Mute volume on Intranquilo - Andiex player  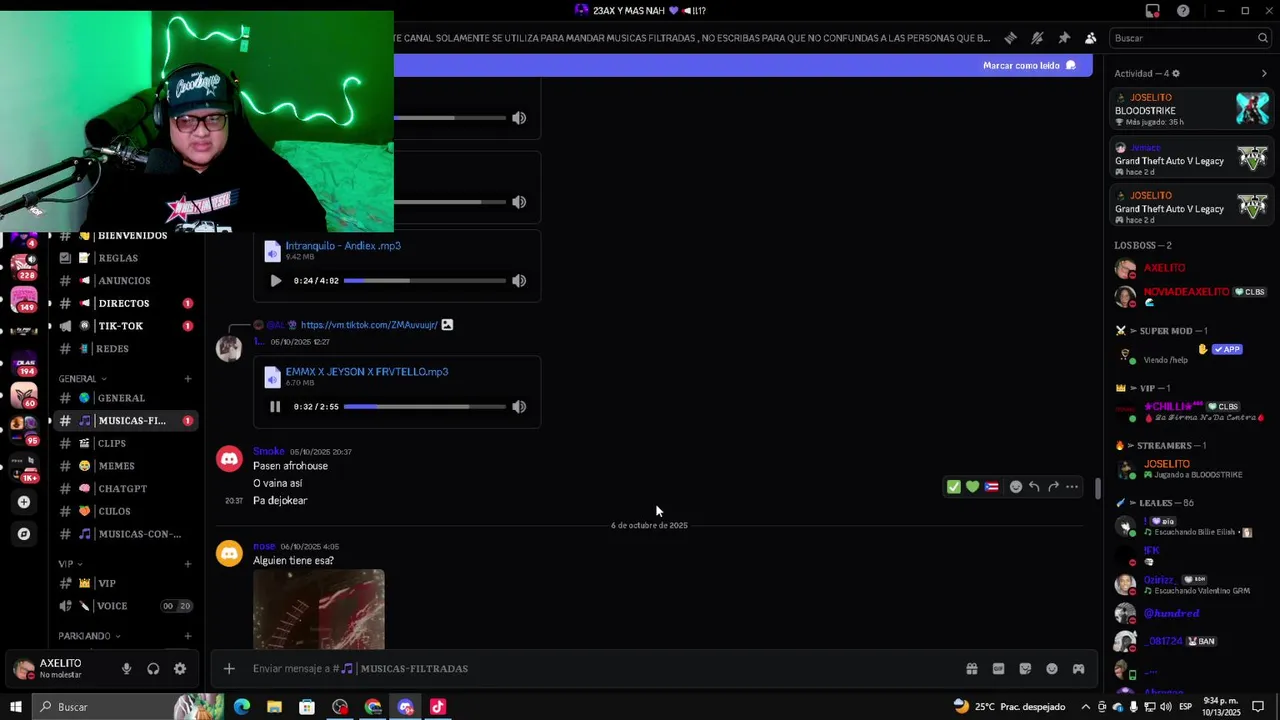click(519, 281)
